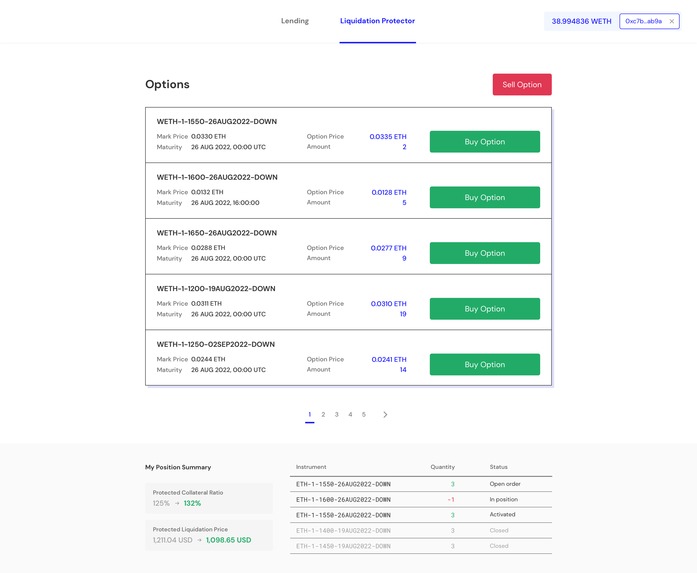Click the red Sell Option button
Viewport: 697px width, 573px height.
click(x=522, y=84)
